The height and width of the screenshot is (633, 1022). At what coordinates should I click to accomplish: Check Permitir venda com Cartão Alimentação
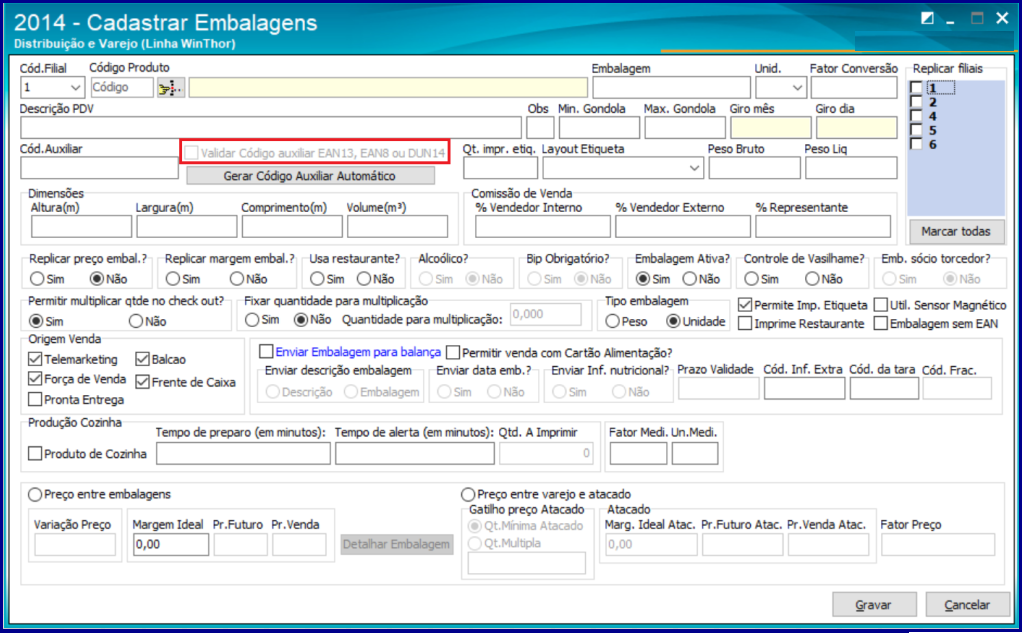pyautogui.click(x=453, y=353)
